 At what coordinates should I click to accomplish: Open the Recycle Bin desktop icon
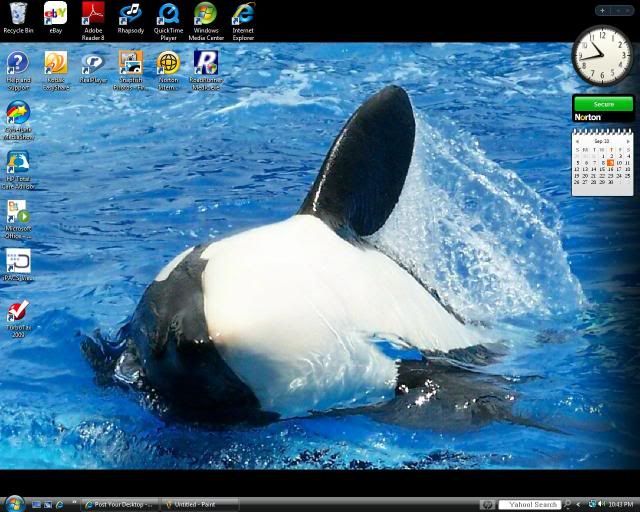click(18, 18)
